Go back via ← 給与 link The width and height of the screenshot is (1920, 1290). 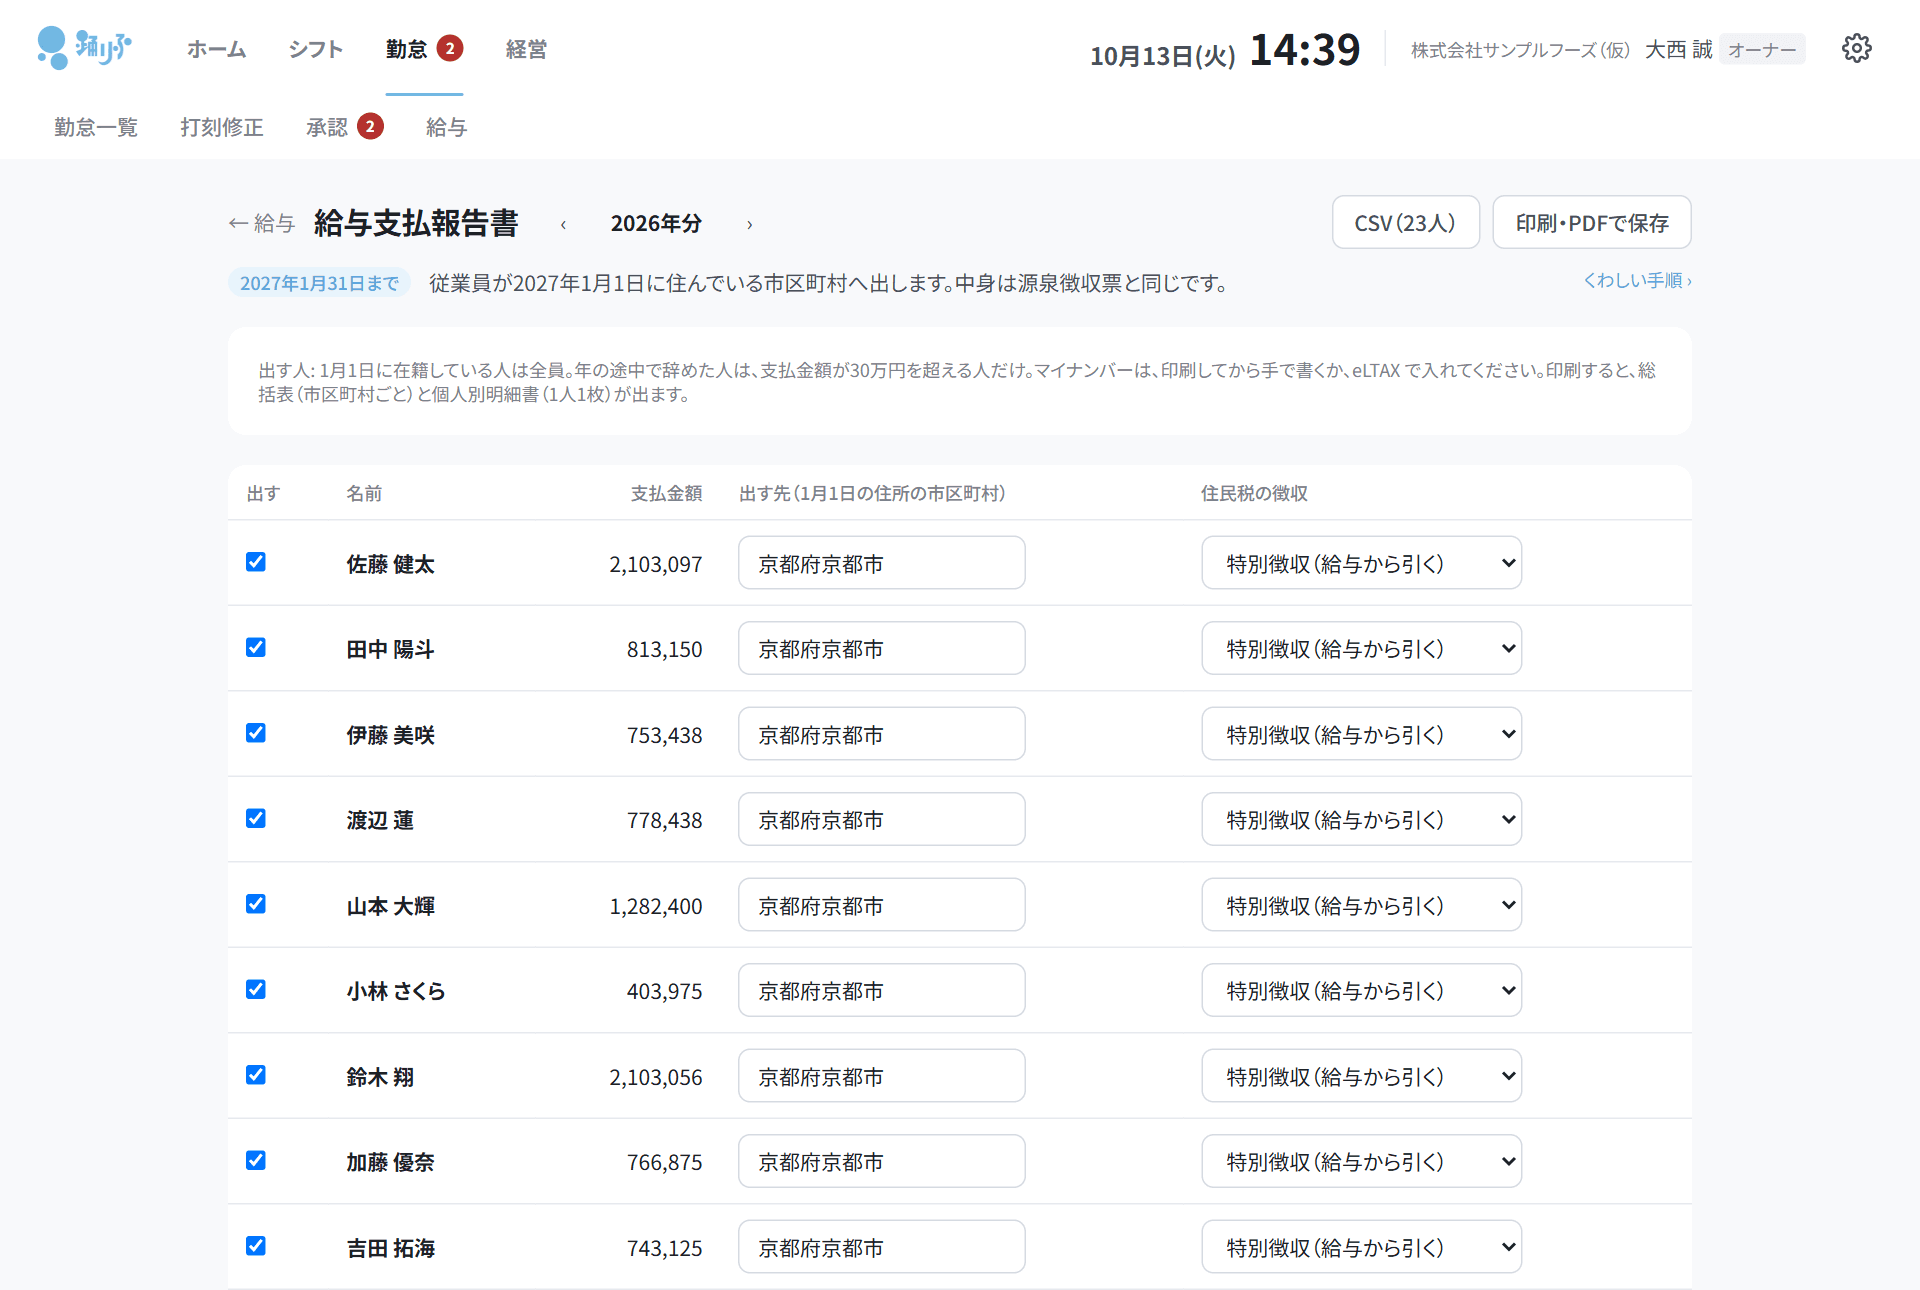[262, 223]
